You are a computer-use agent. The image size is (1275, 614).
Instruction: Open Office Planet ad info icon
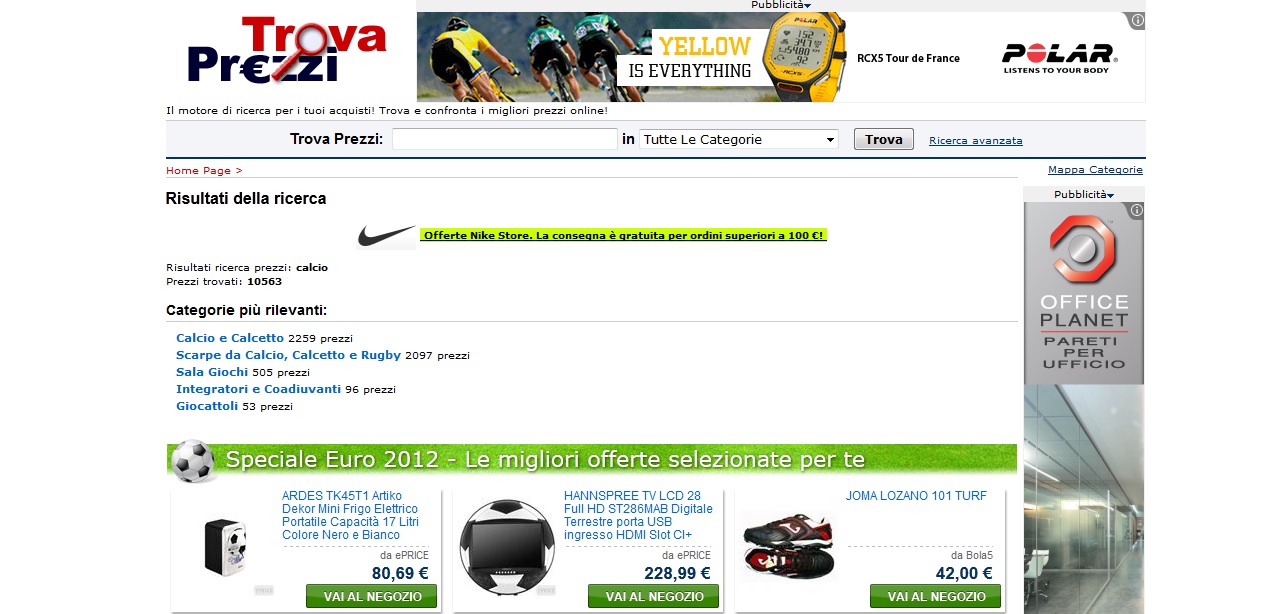click(x=1136, y=210)
